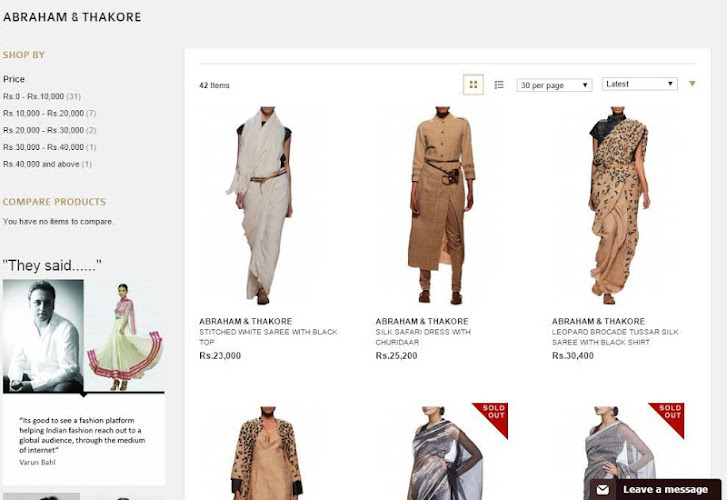Click 'Leopard Brocade Tussar Silk Saree' title

[615, 337]
